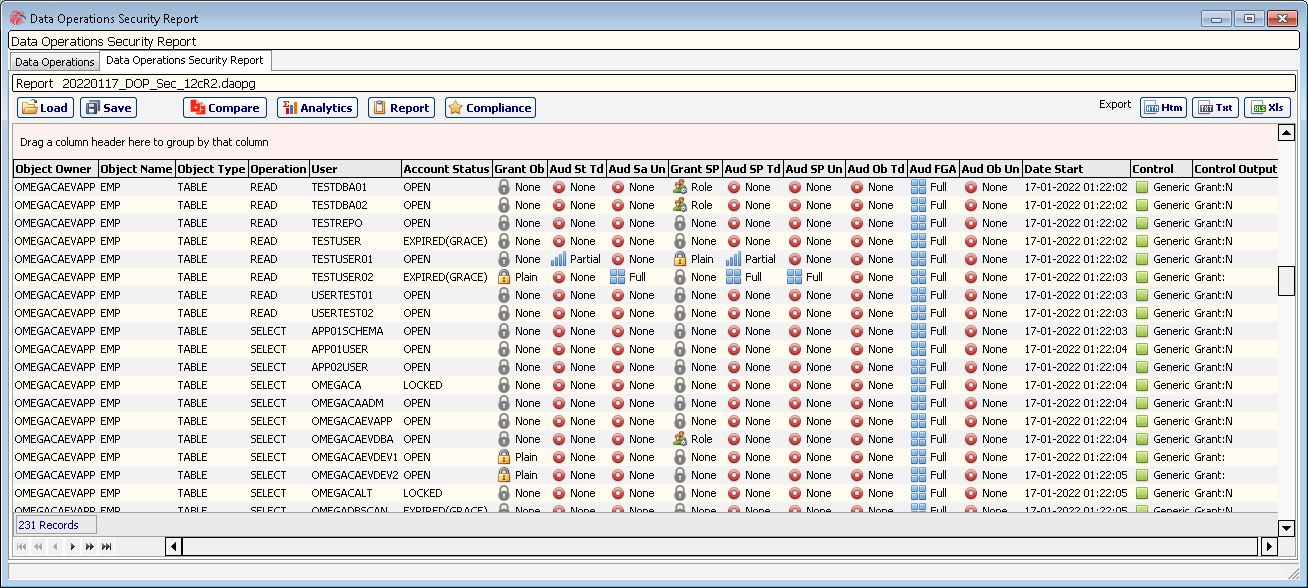Click the Control column header
This screenshot has width=1308, height=588.
(1161, 169)
